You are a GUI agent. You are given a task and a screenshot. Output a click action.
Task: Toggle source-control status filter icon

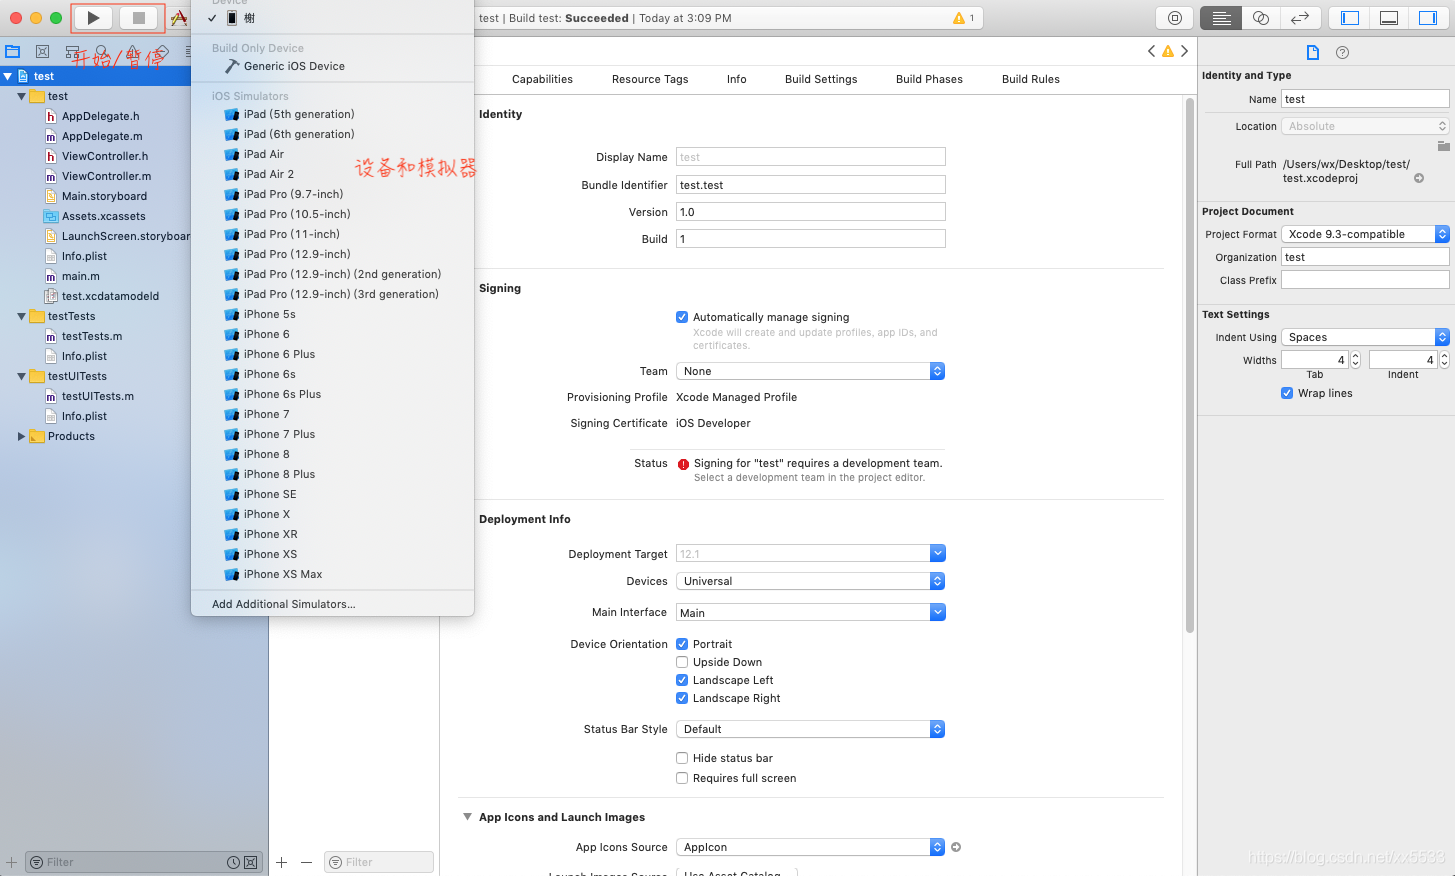click(x=251, y=862)
